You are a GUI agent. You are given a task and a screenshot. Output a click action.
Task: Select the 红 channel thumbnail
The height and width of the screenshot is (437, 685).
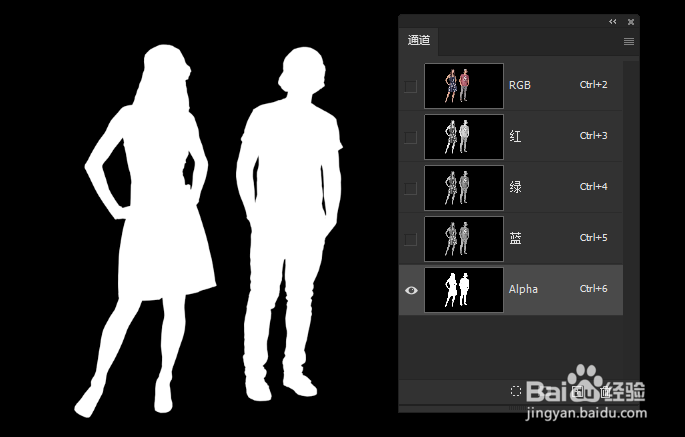pos(464,137)
